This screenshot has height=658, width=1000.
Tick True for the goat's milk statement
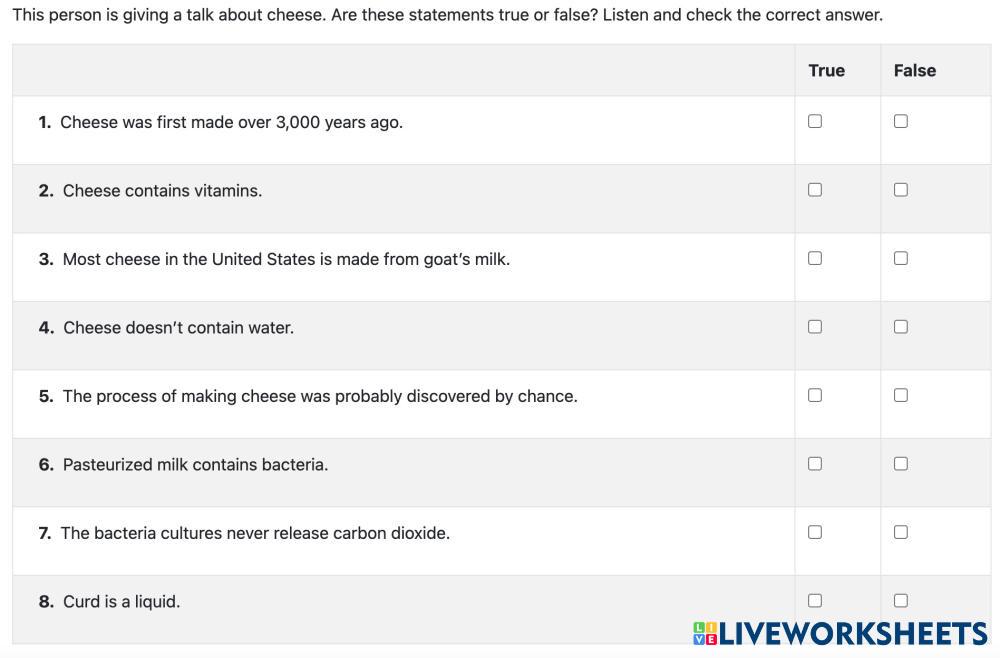coord(815,258)
